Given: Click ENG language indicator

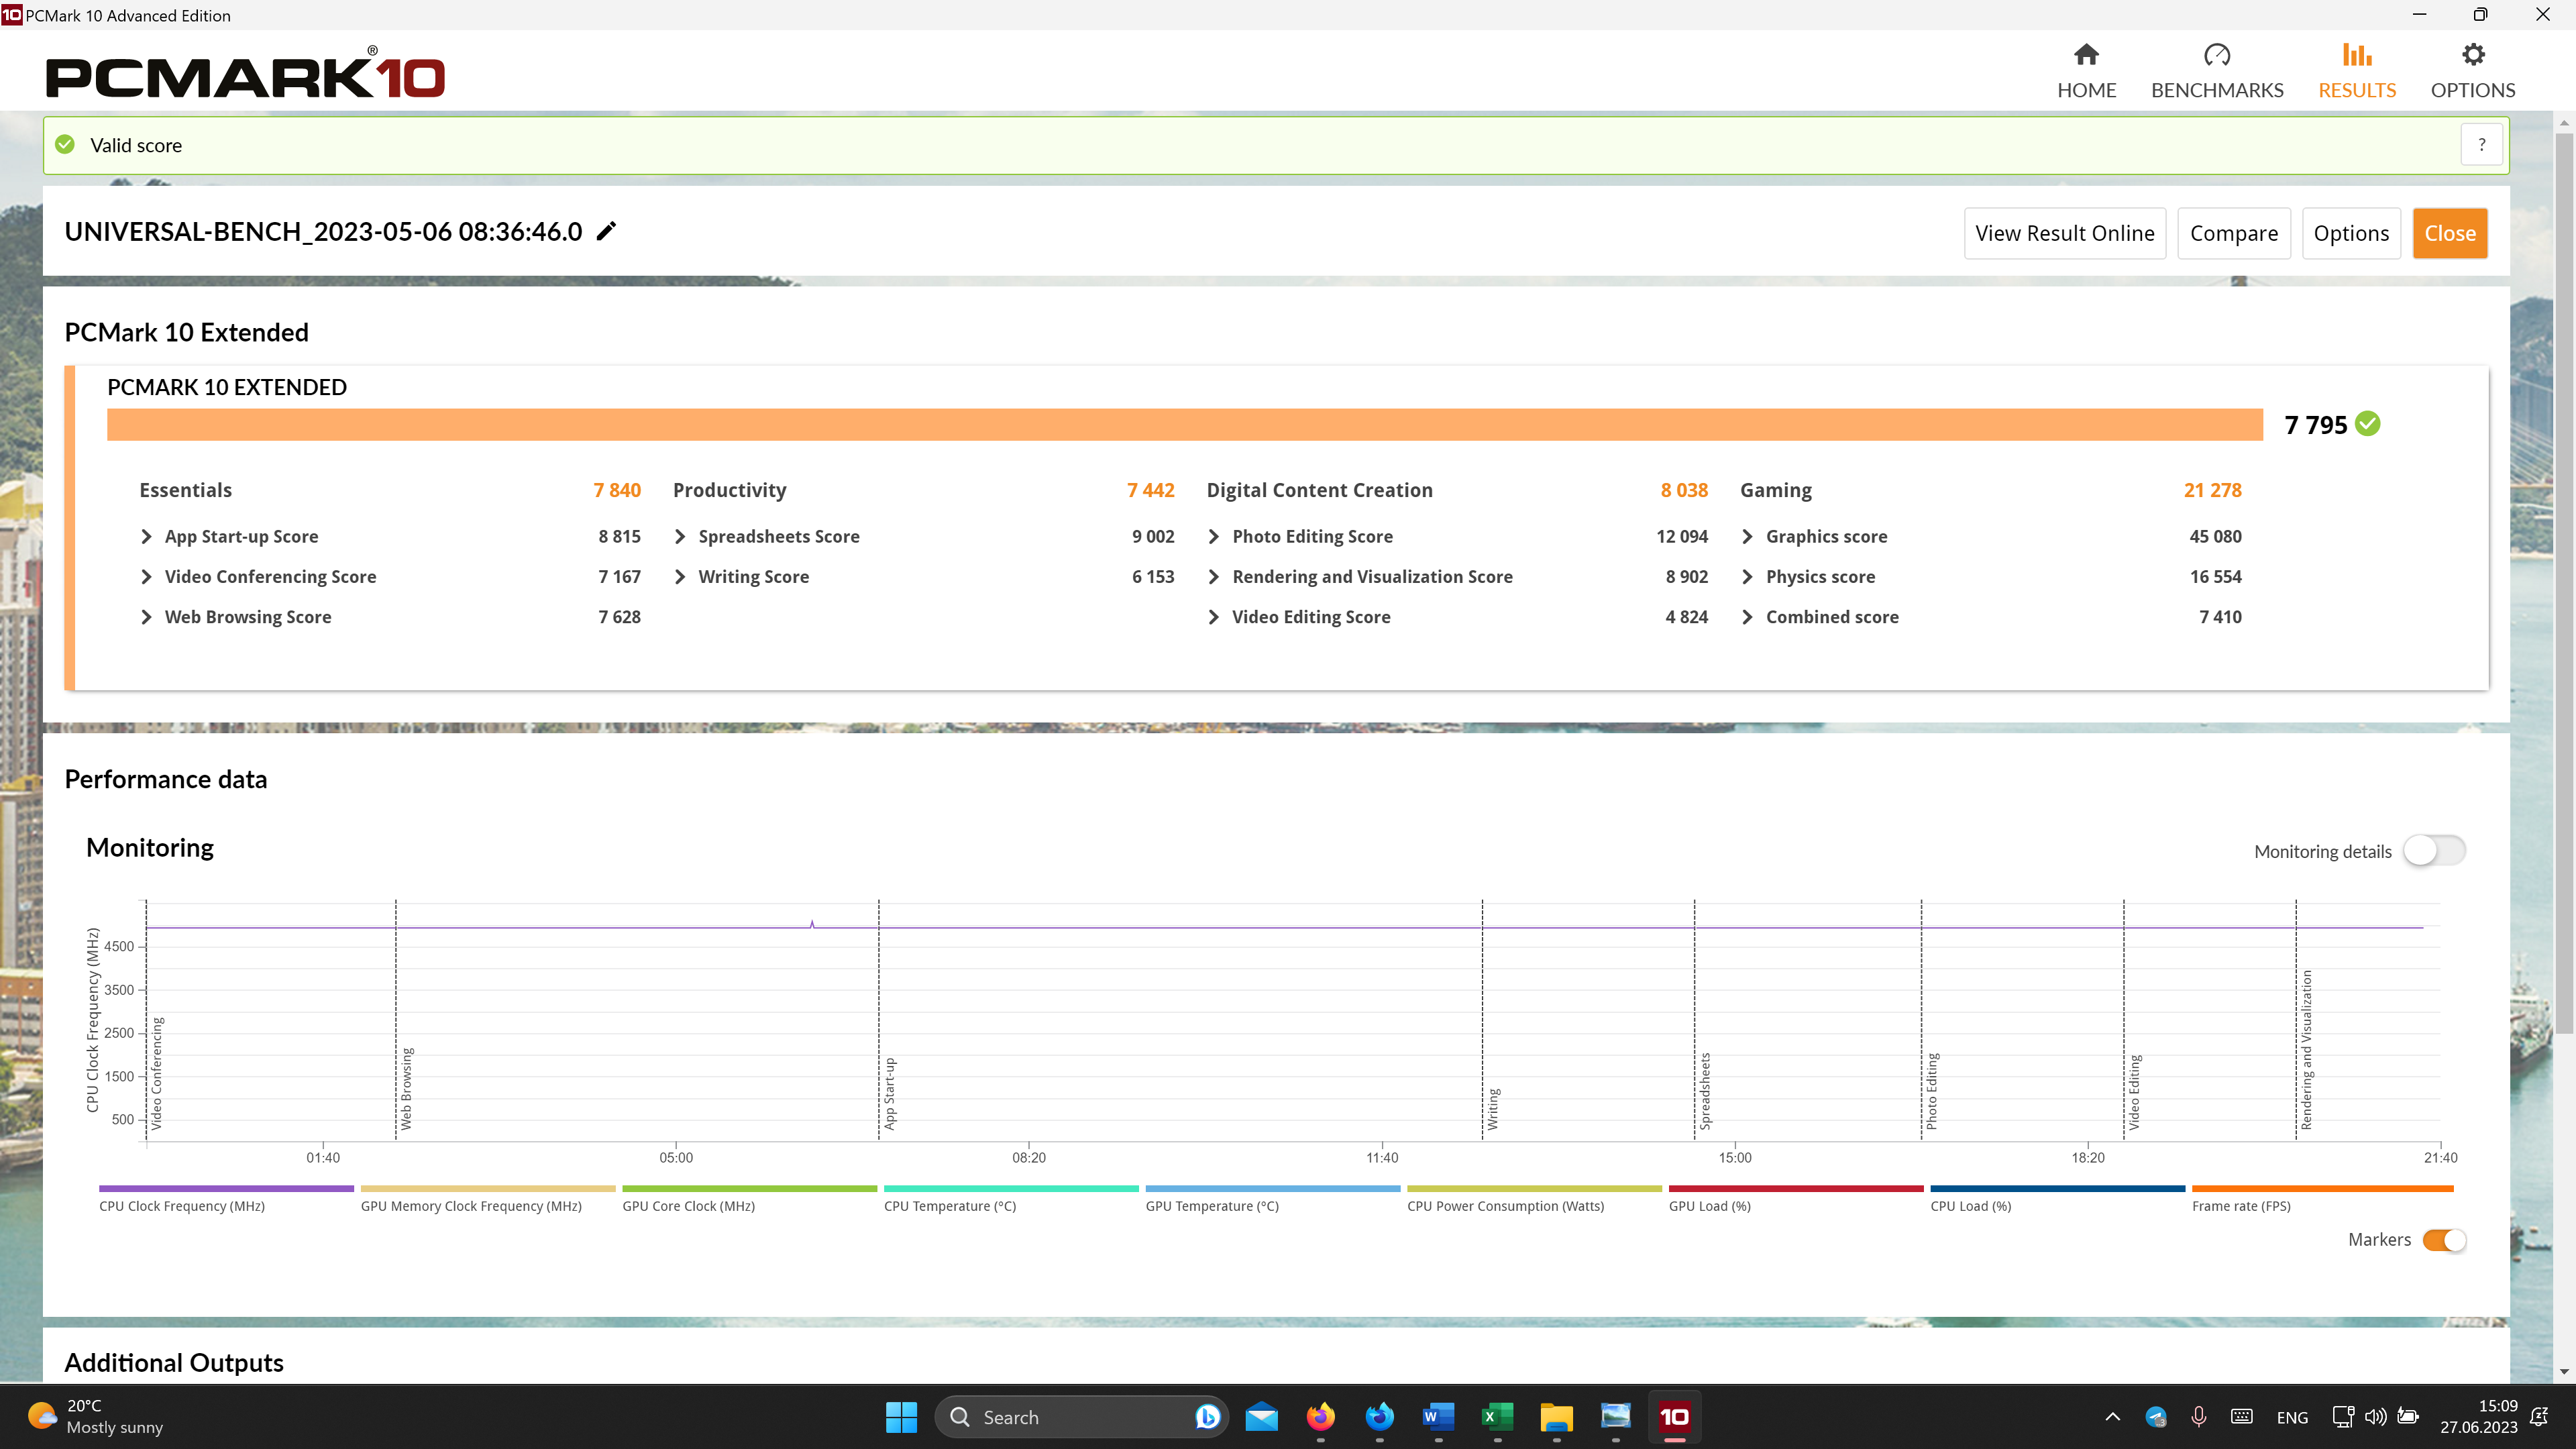Looking at the screenshot, I should [x=2291, y=1418].
